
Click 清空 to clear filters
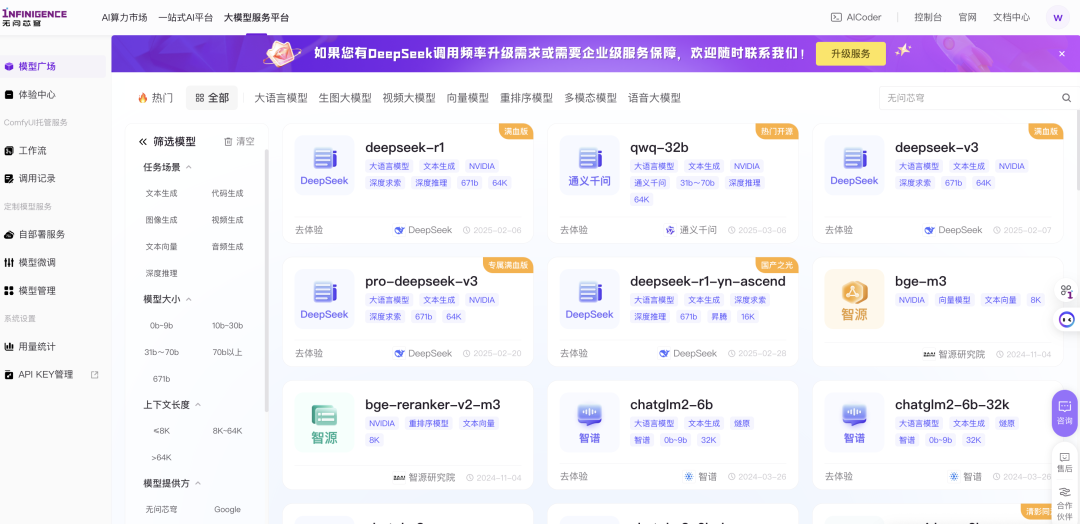pos(239,141)
